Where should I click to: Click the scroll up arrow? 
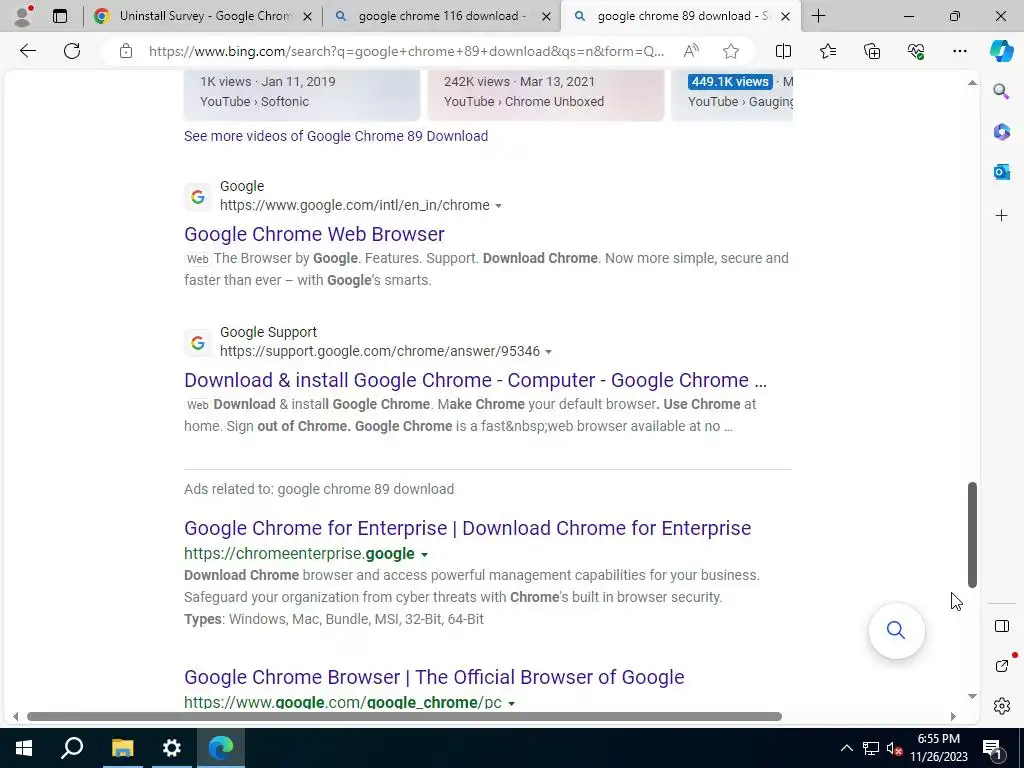tap(972, 82)
